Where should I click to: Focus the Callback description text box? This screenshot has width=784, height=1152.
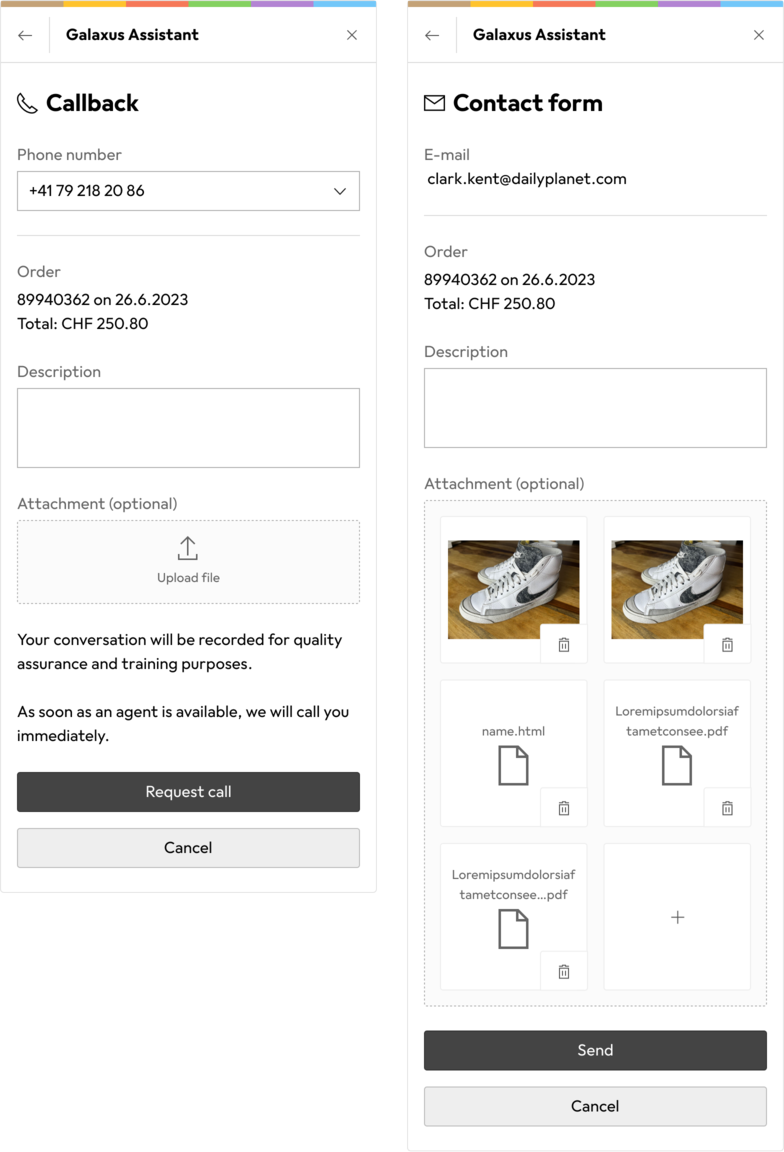pos(188,428)
